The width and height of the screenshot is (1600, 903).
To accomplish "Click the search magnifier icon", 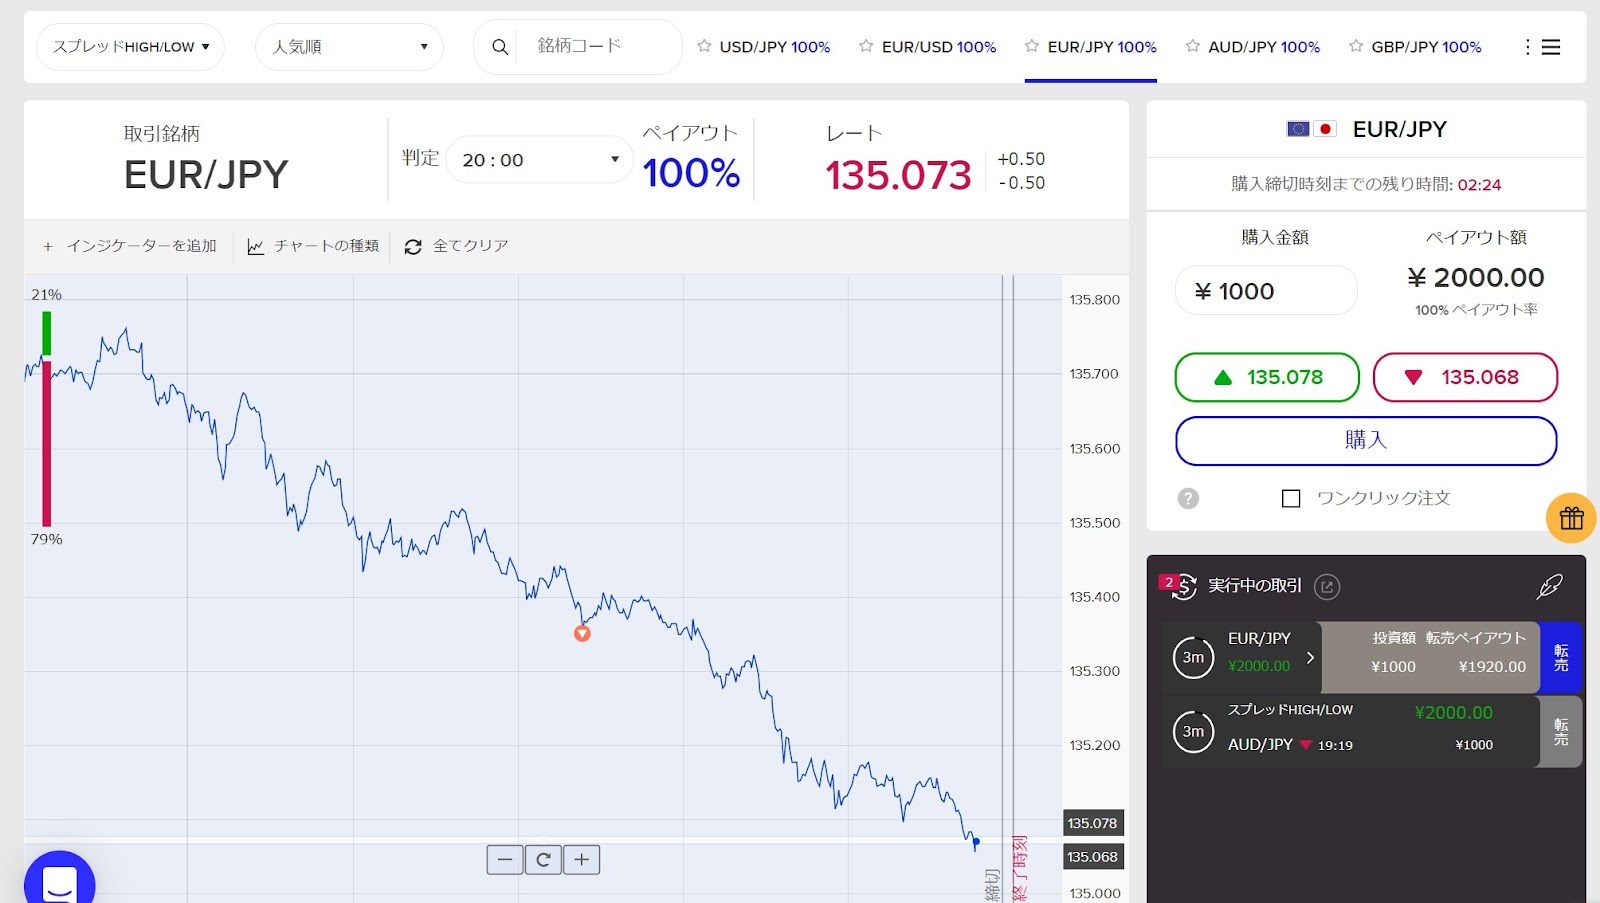I will point(500,47).
